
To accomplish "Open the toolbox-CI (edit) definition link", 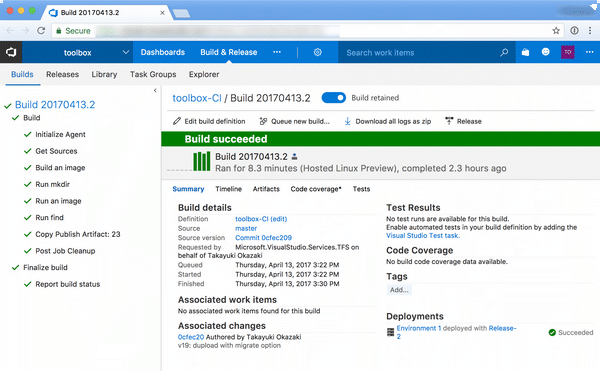I will tap(261, 219).
